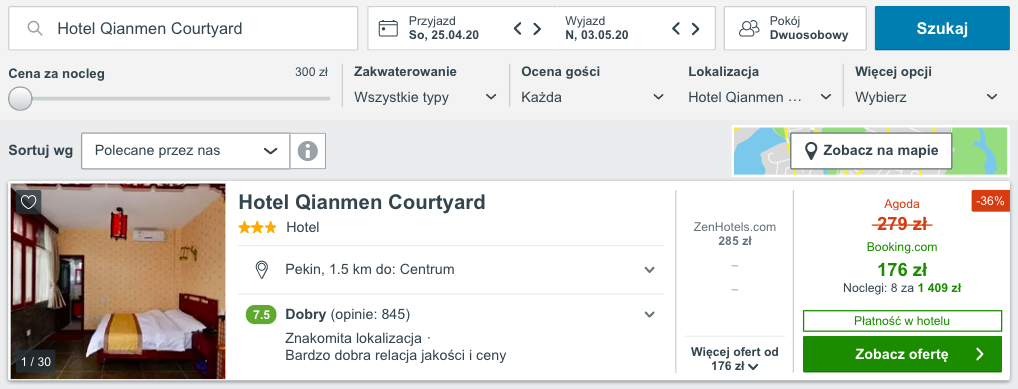Click the heart favorite icon on hotel photo
Screen dimensions: 1018x389
pyautogui.click(x=28, y=203)
